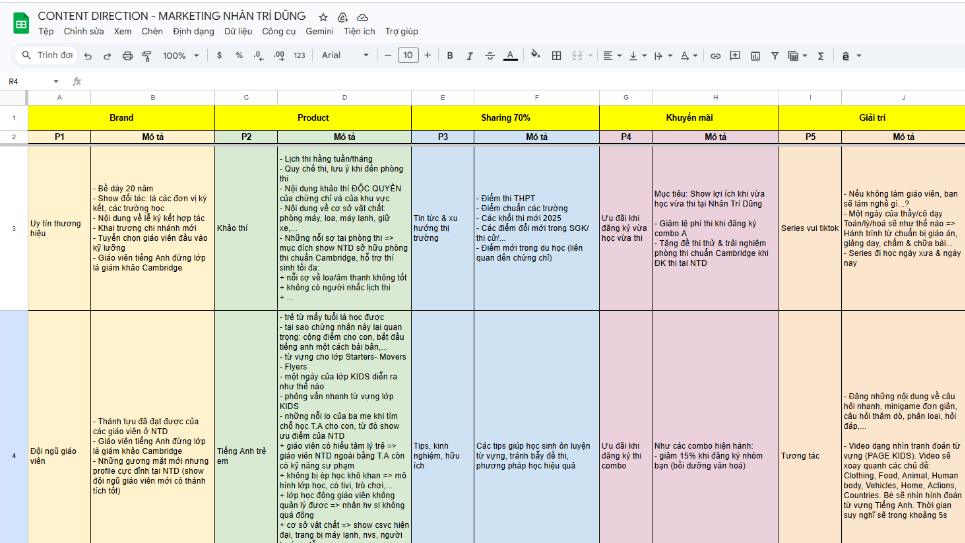The width and height of the screenshot is (965, 543).
Task: Open the Gemini menu
Action: tap(319, 31)
